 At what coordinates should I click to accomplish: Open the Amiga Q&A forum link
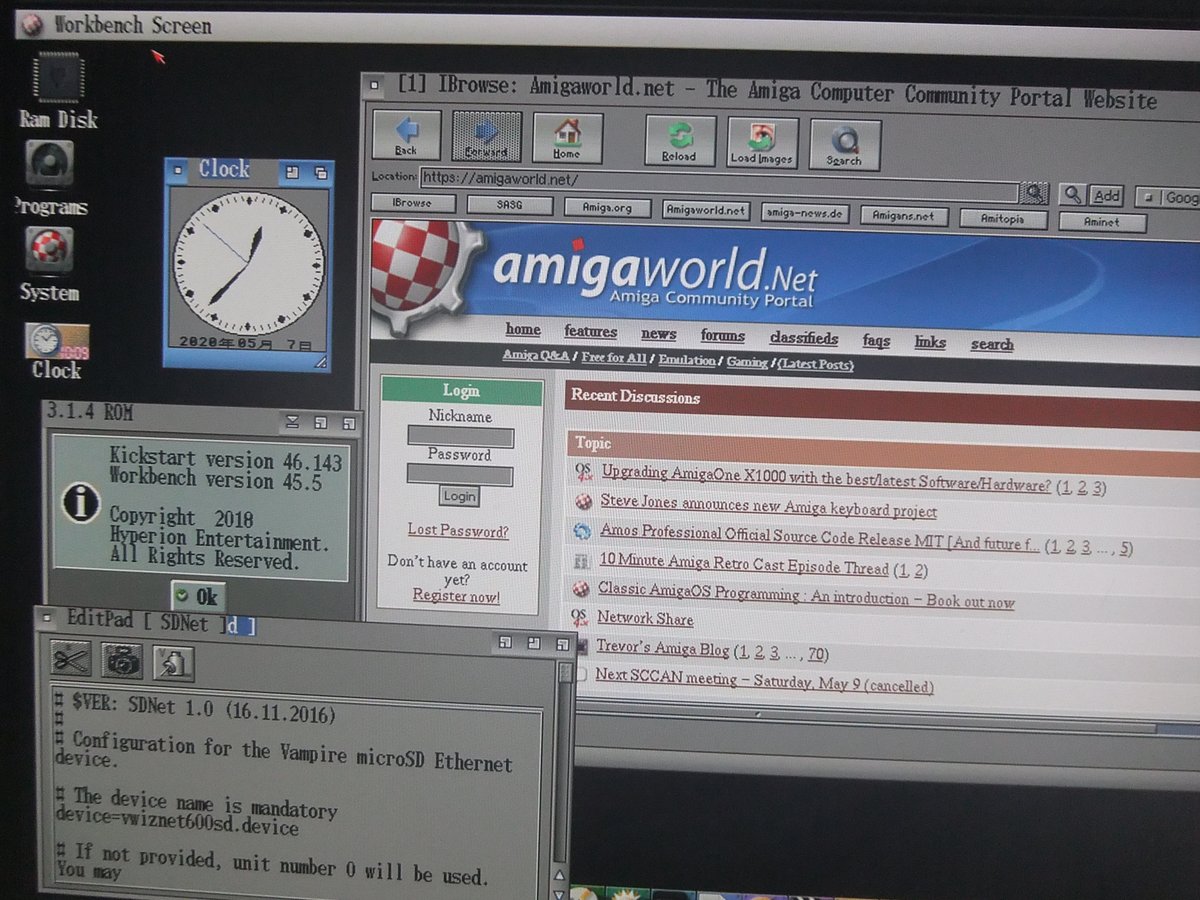(536, 355)
